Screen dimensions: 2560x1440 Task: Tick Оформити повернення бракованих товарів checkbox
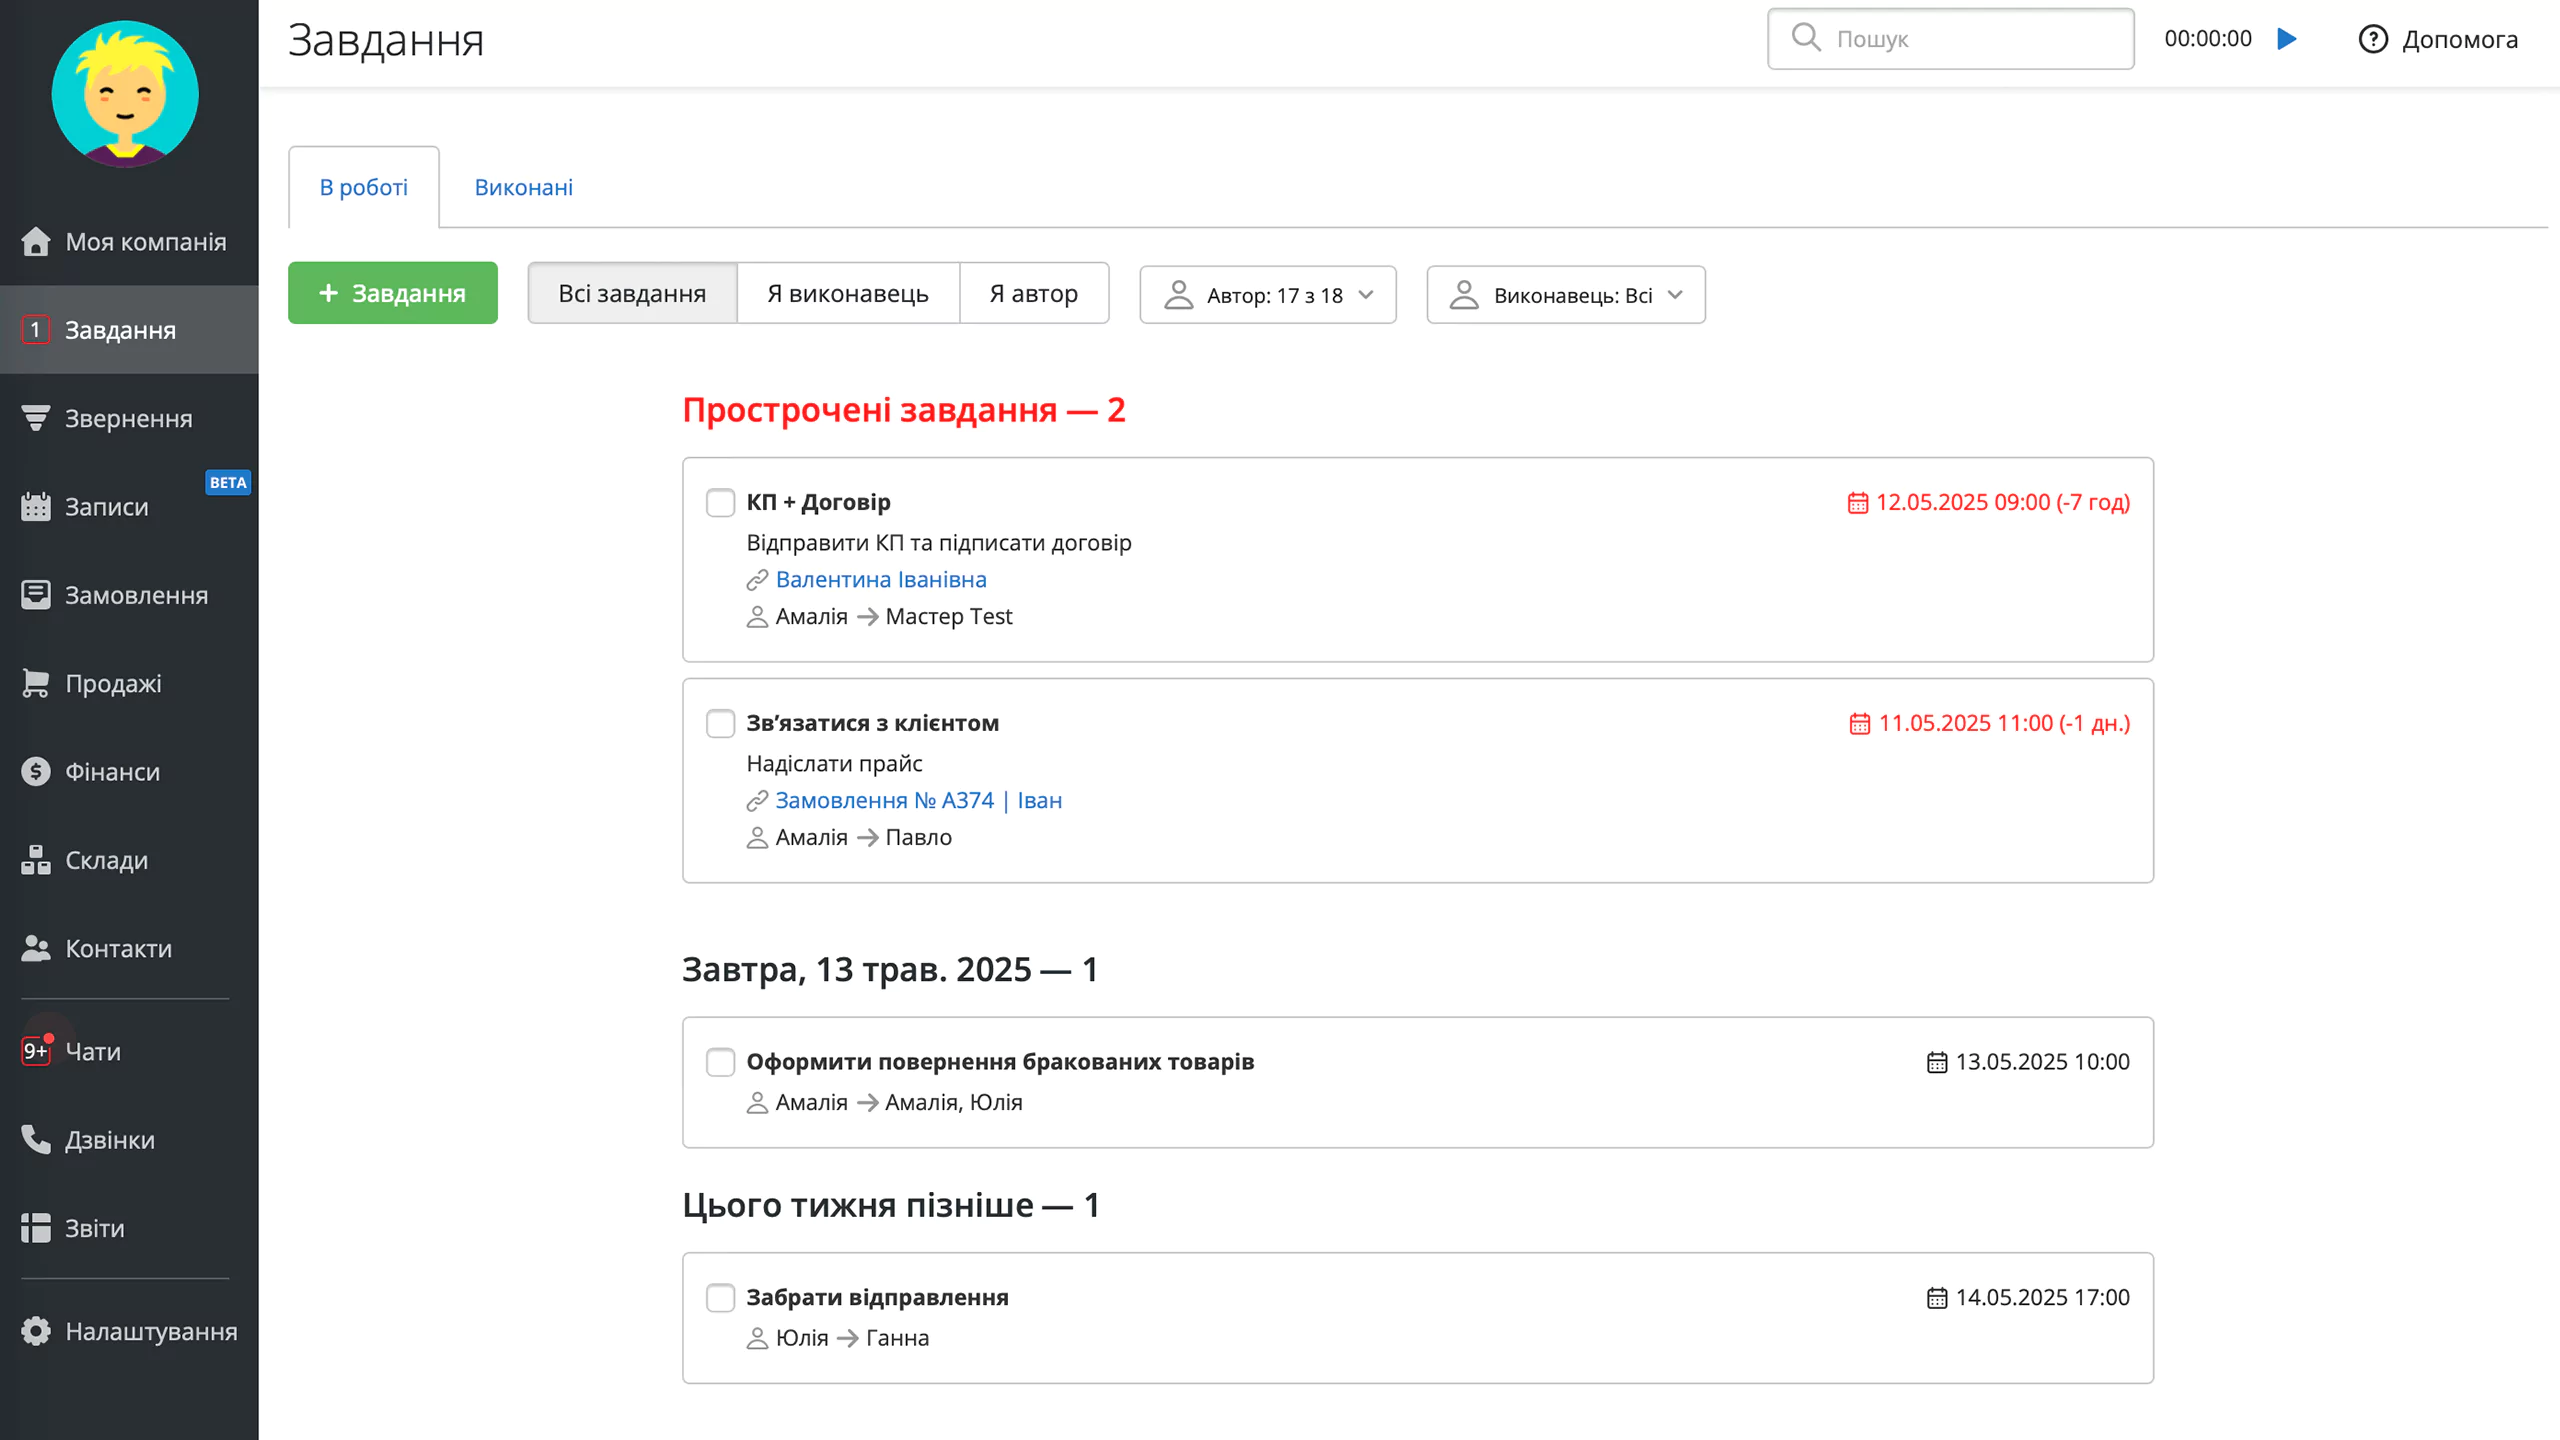[720, 1062]
